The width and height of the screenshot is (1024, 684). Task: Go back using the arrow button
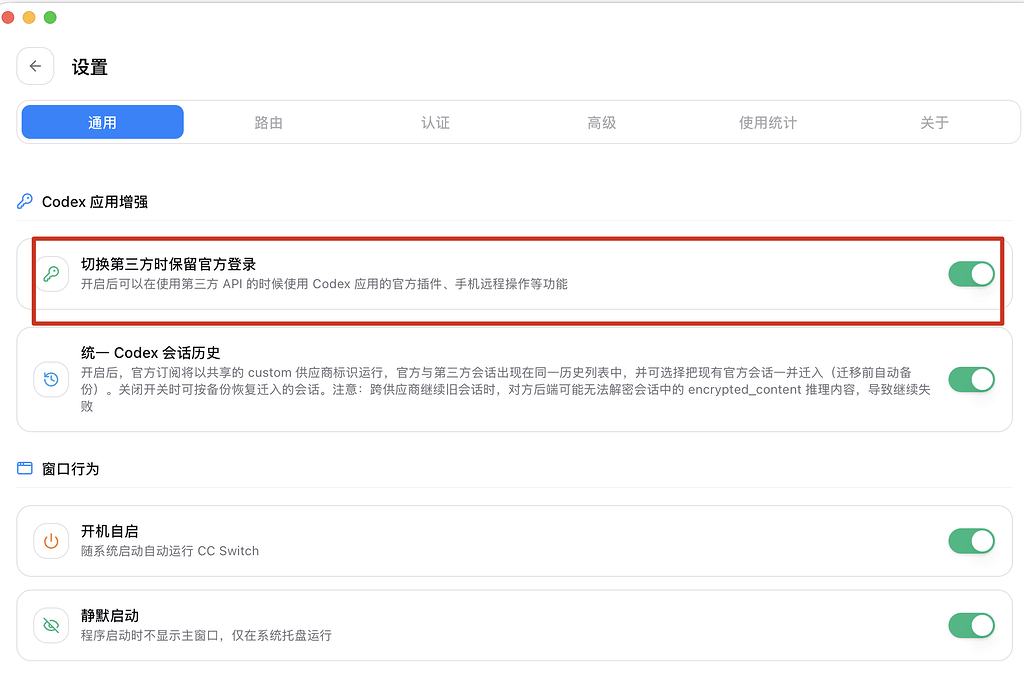(x=35, y=66)
